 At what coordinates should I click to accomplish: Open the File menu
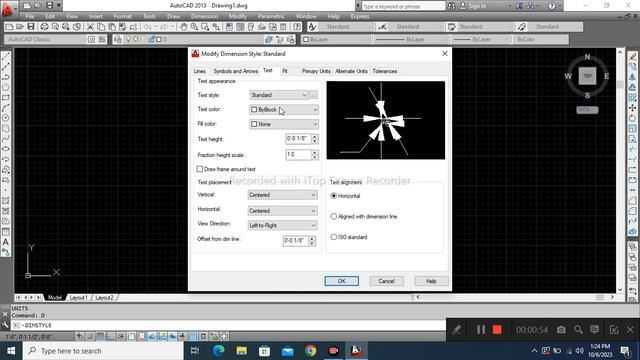pos(30,16)
